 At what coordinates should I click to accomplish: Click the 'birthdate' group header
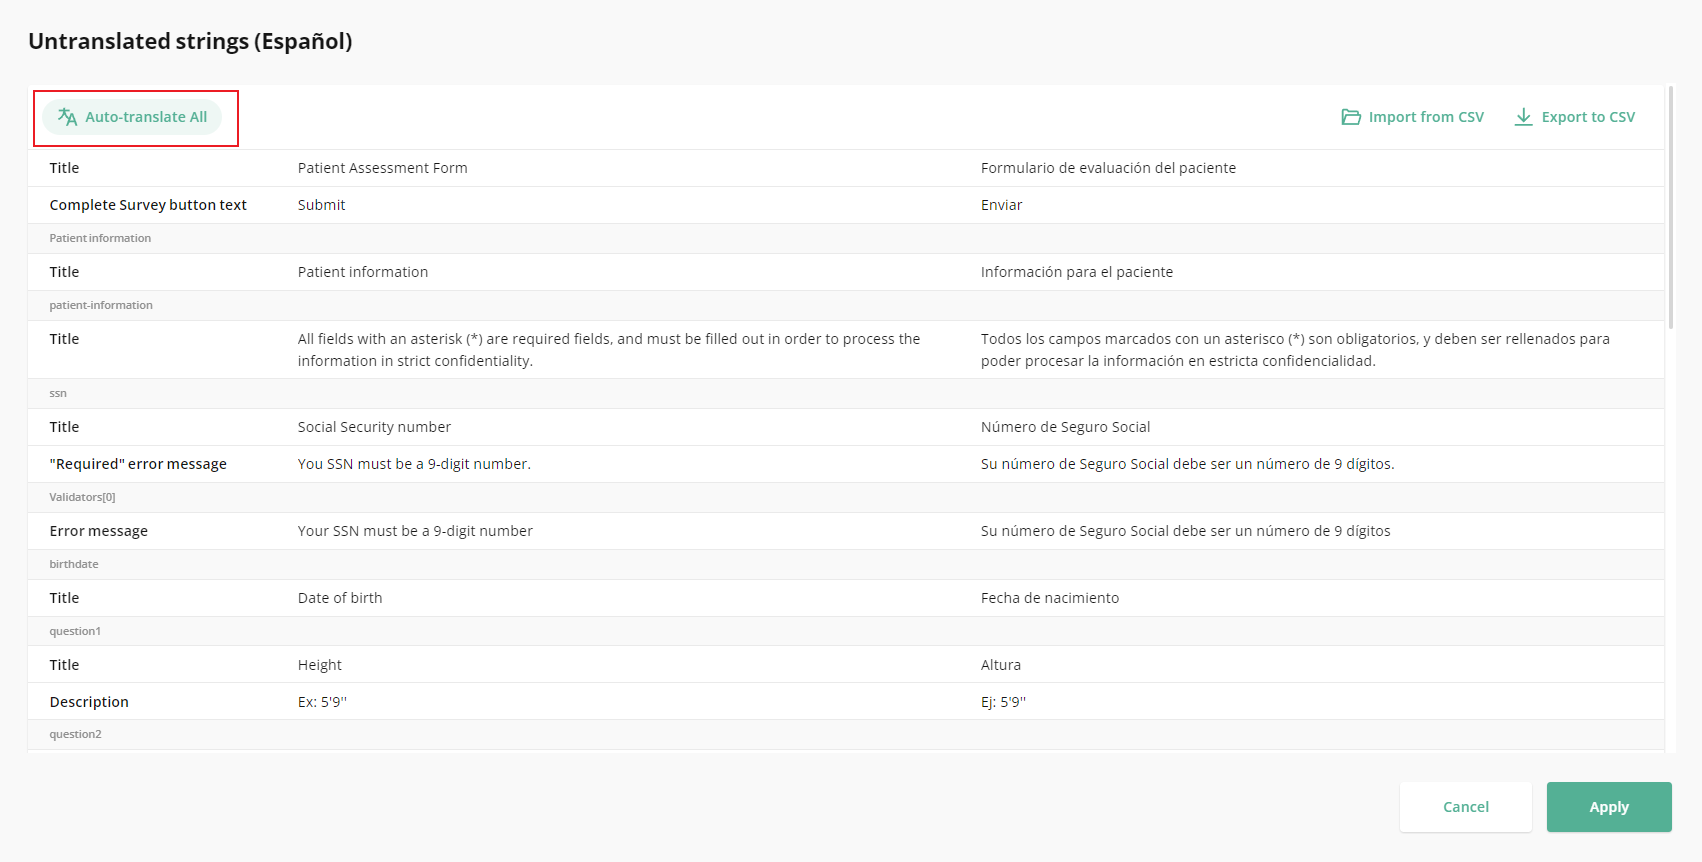point(74,564)
